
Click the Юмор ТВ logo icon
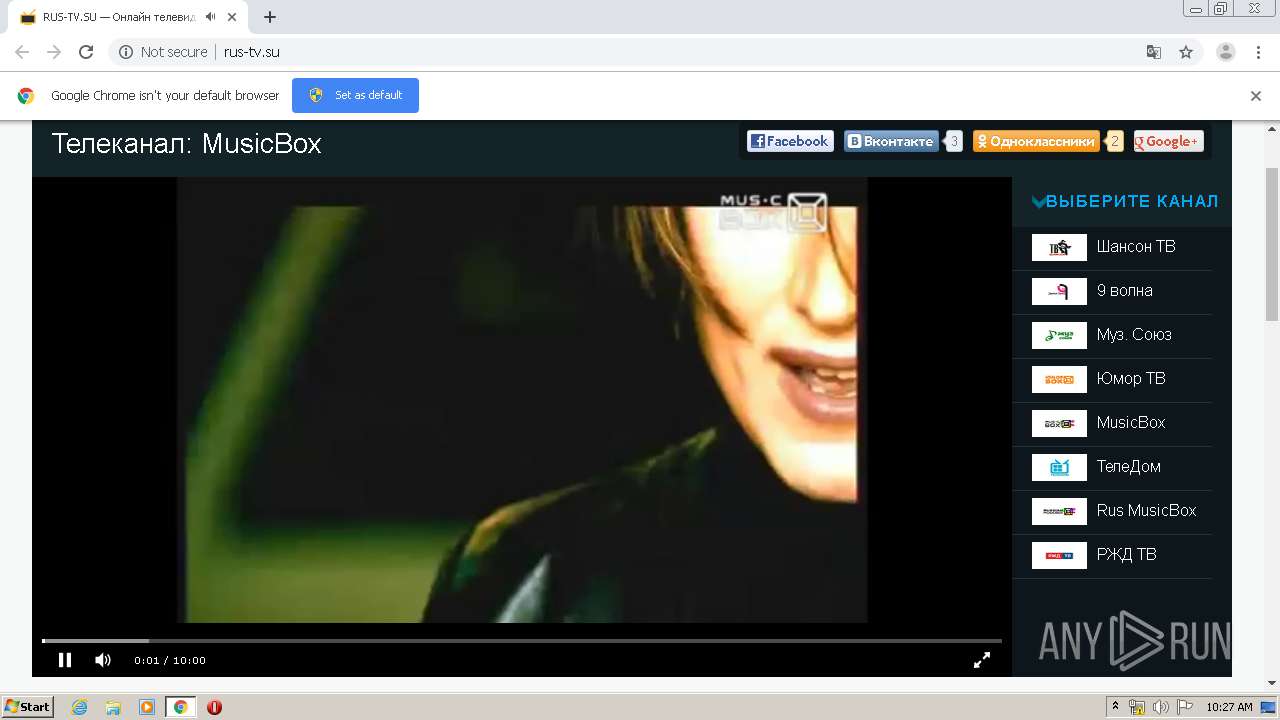click(1059, 379)
